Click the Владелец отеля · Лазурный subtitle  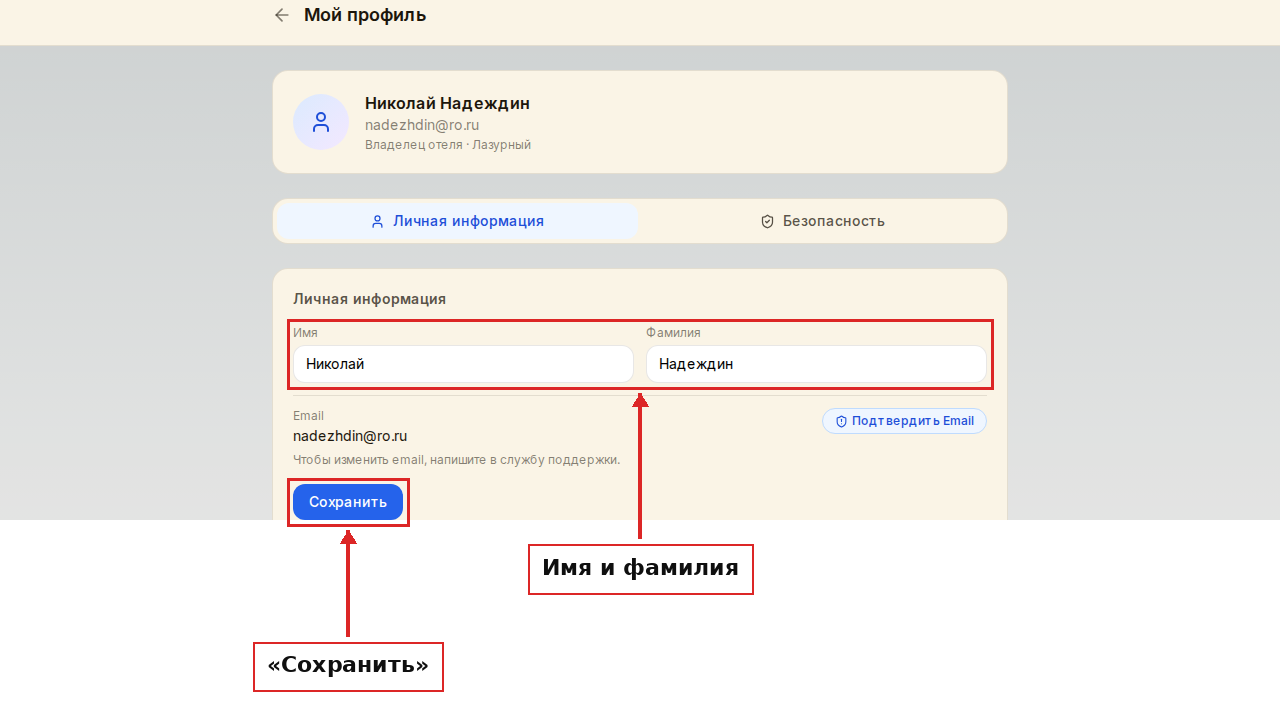(448, 145)
